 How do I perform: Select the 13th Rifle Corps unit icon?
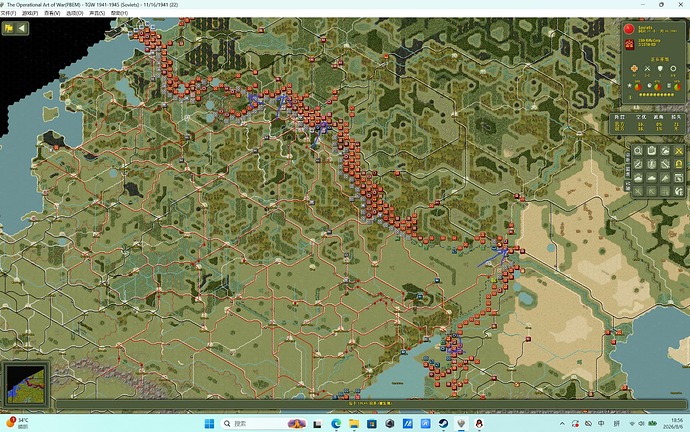click(x=629, y=44)
